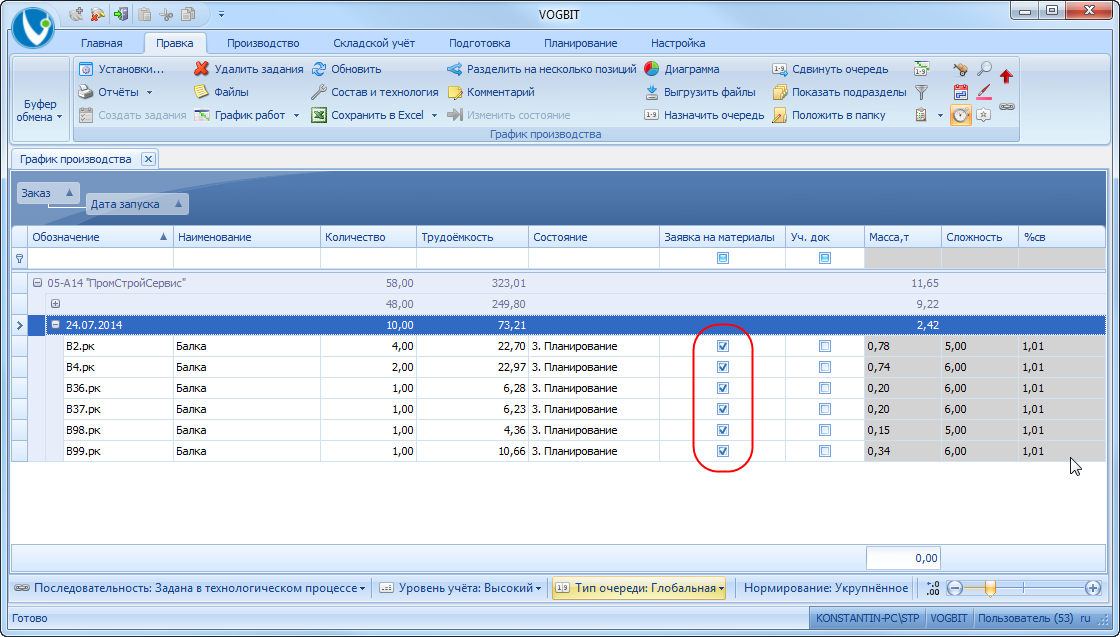Click zoom in plus button on slider
1120x637 pixels.
pyautogui.click(x=1093, y=588)
